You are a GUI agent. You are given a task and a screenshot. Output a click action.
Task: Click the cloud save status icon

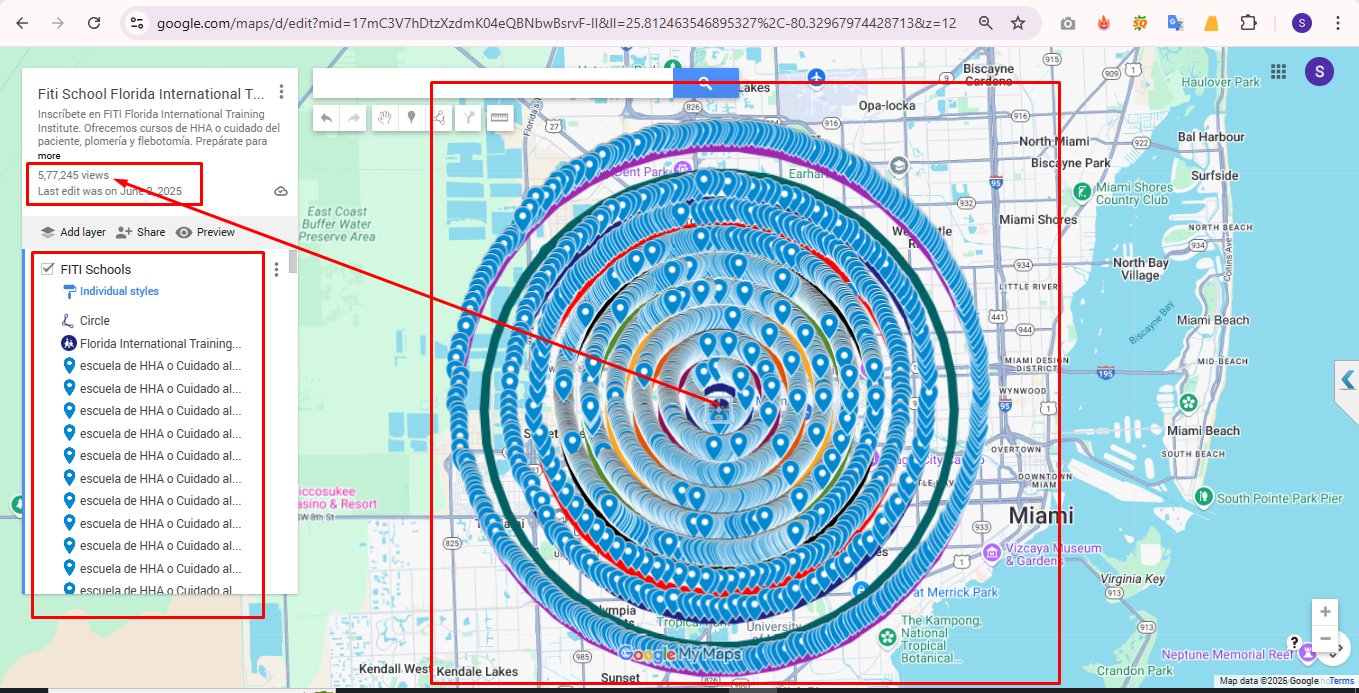(x=281, y=190)
